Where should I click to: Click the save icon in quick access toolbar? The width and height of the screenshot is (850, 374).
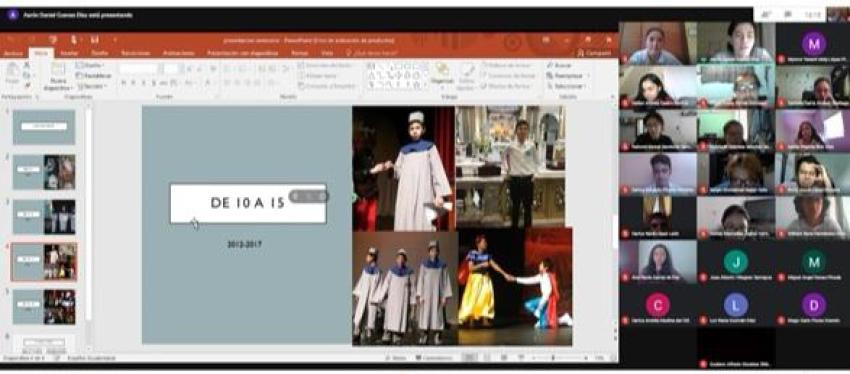click(x=95, y=40)
